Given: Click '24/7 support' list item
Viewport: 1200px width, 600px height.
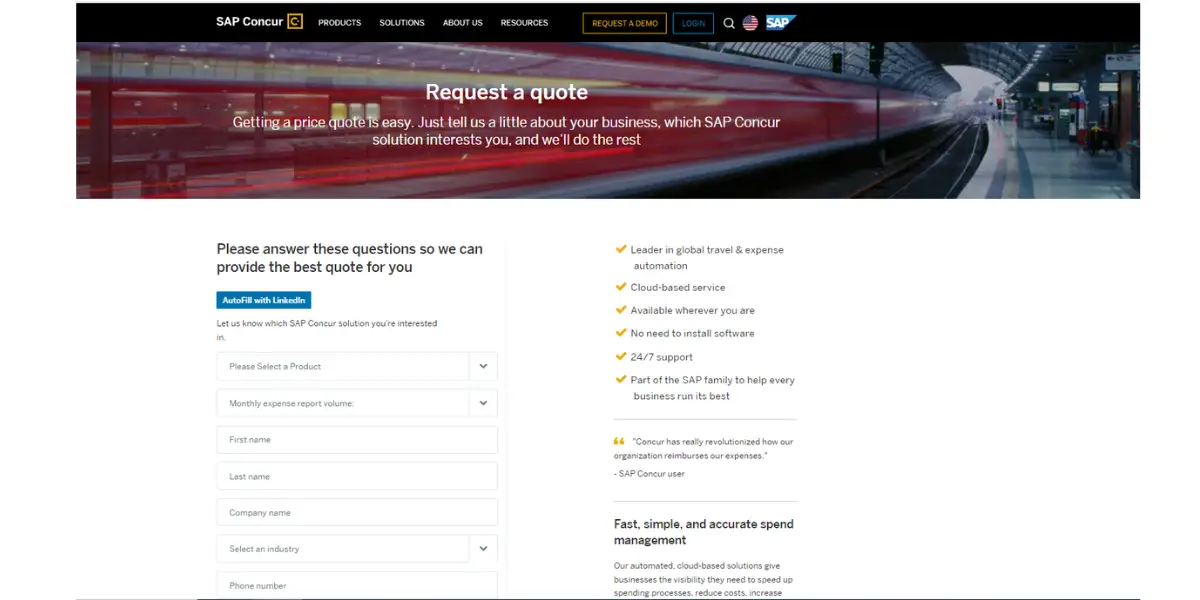Looking at the screenshot, I should pos(661,357).
